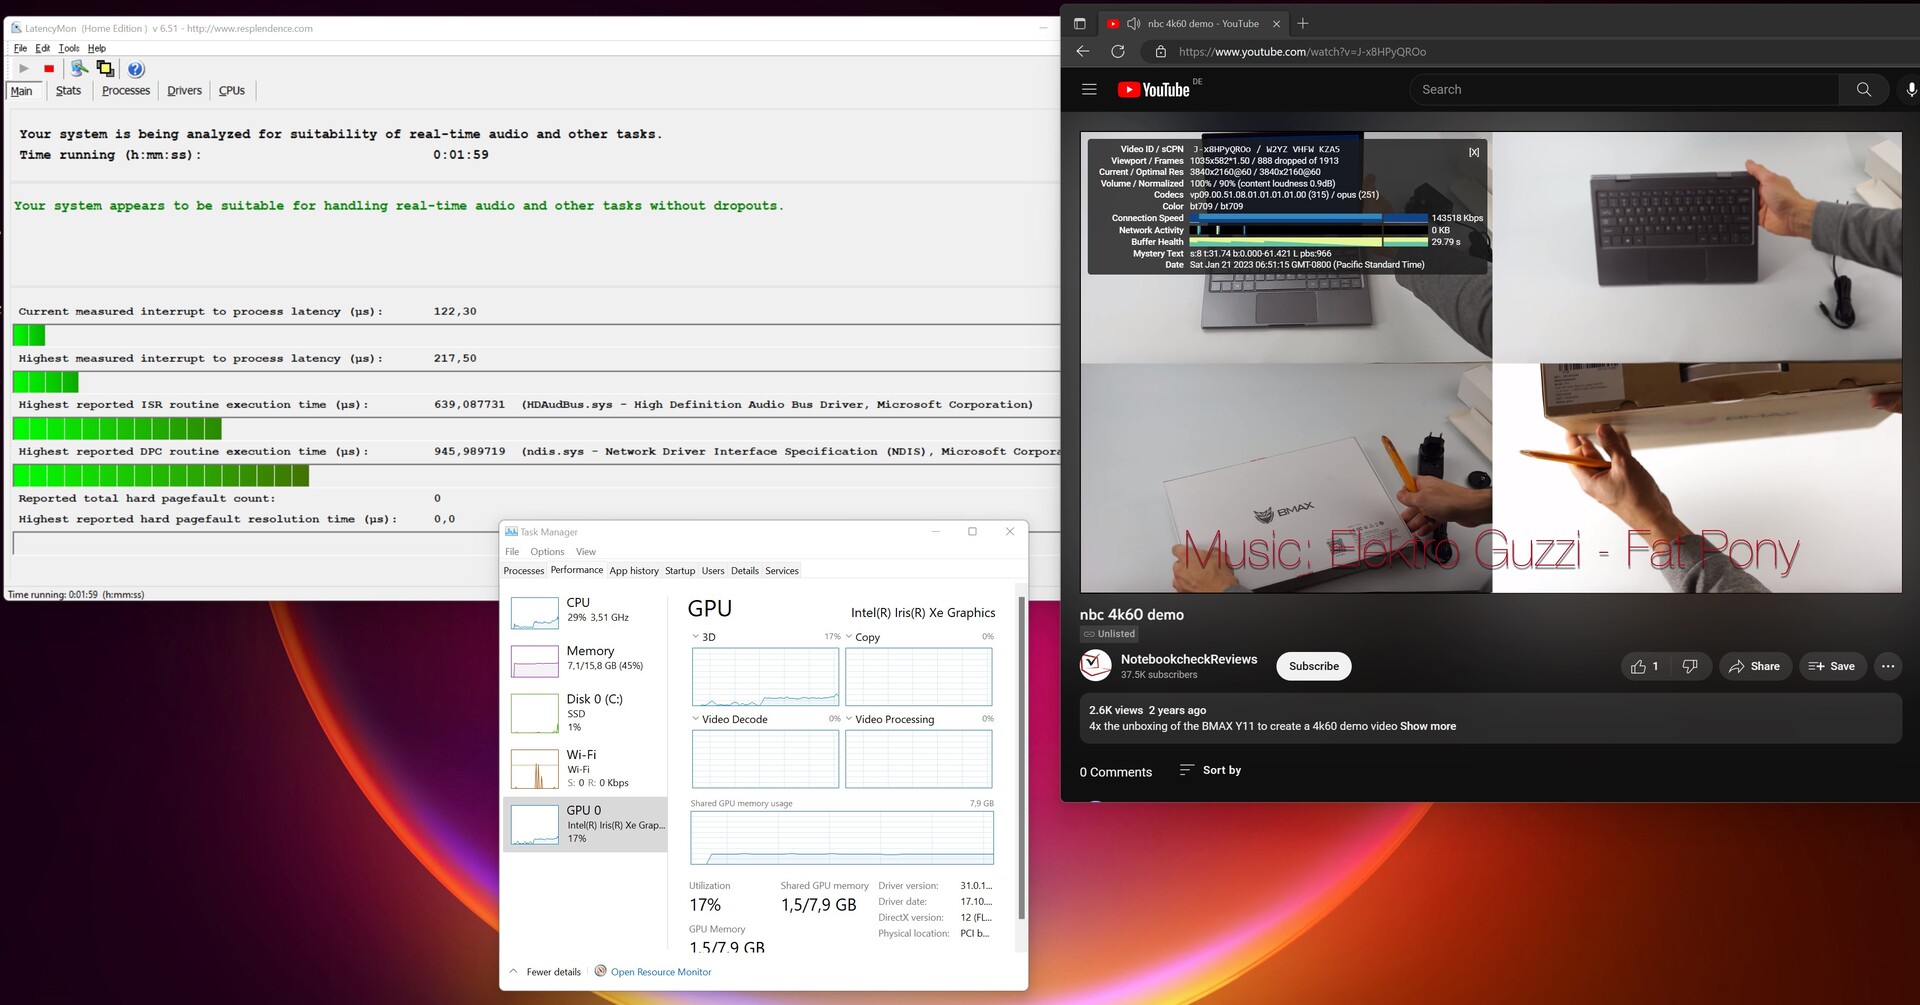Image resolution: width=1920 pixels, height=1005 pixels.
Task: Switch to Task Manager Users tab
Action: (x=713, y=571)
